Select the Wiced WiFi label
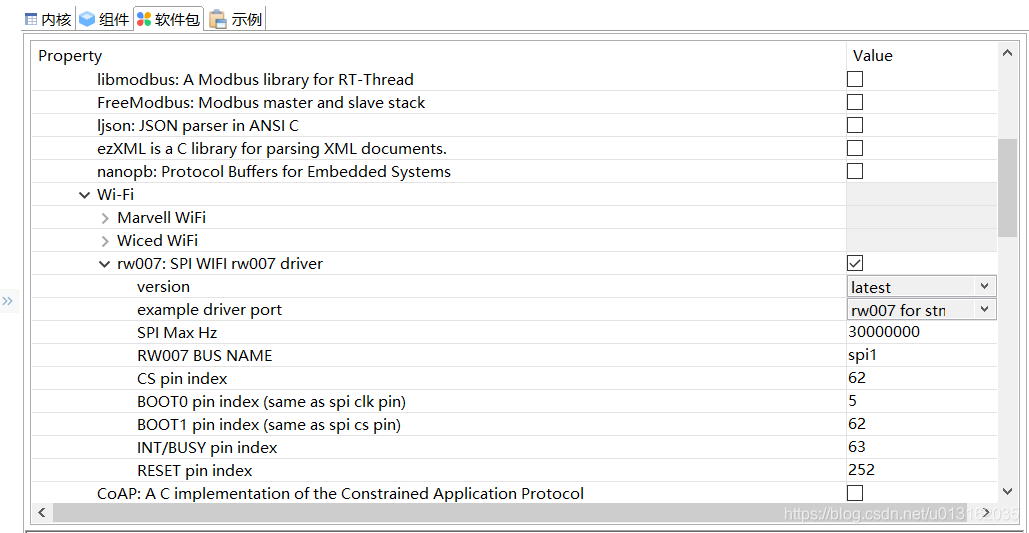The width and height of the screenshot is (1029, 533). tap(158, 240)
